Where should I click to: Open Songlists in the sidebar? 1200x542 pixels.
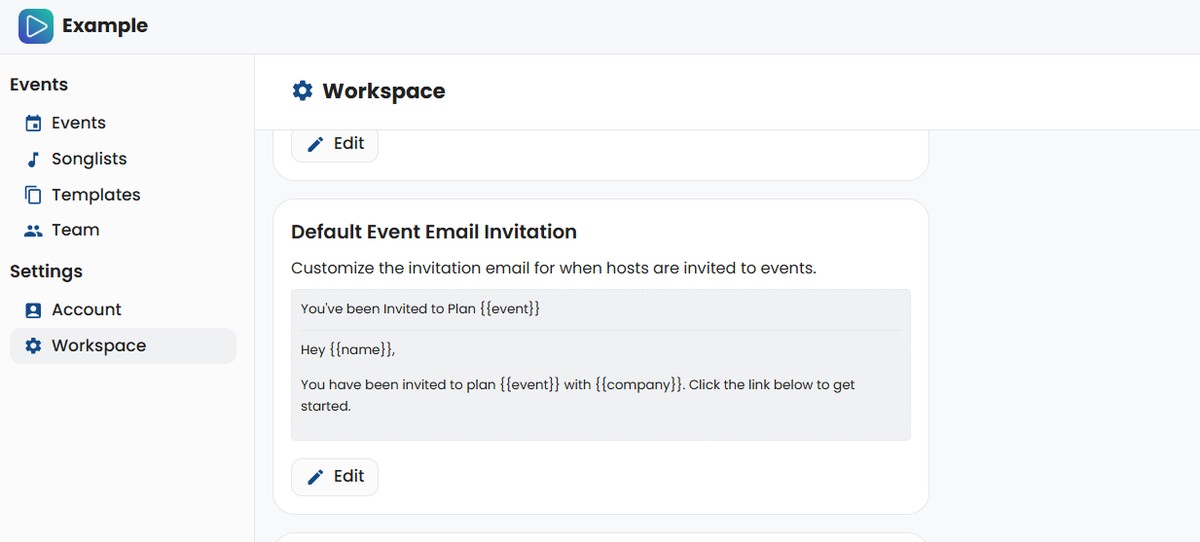pos(123,159)
